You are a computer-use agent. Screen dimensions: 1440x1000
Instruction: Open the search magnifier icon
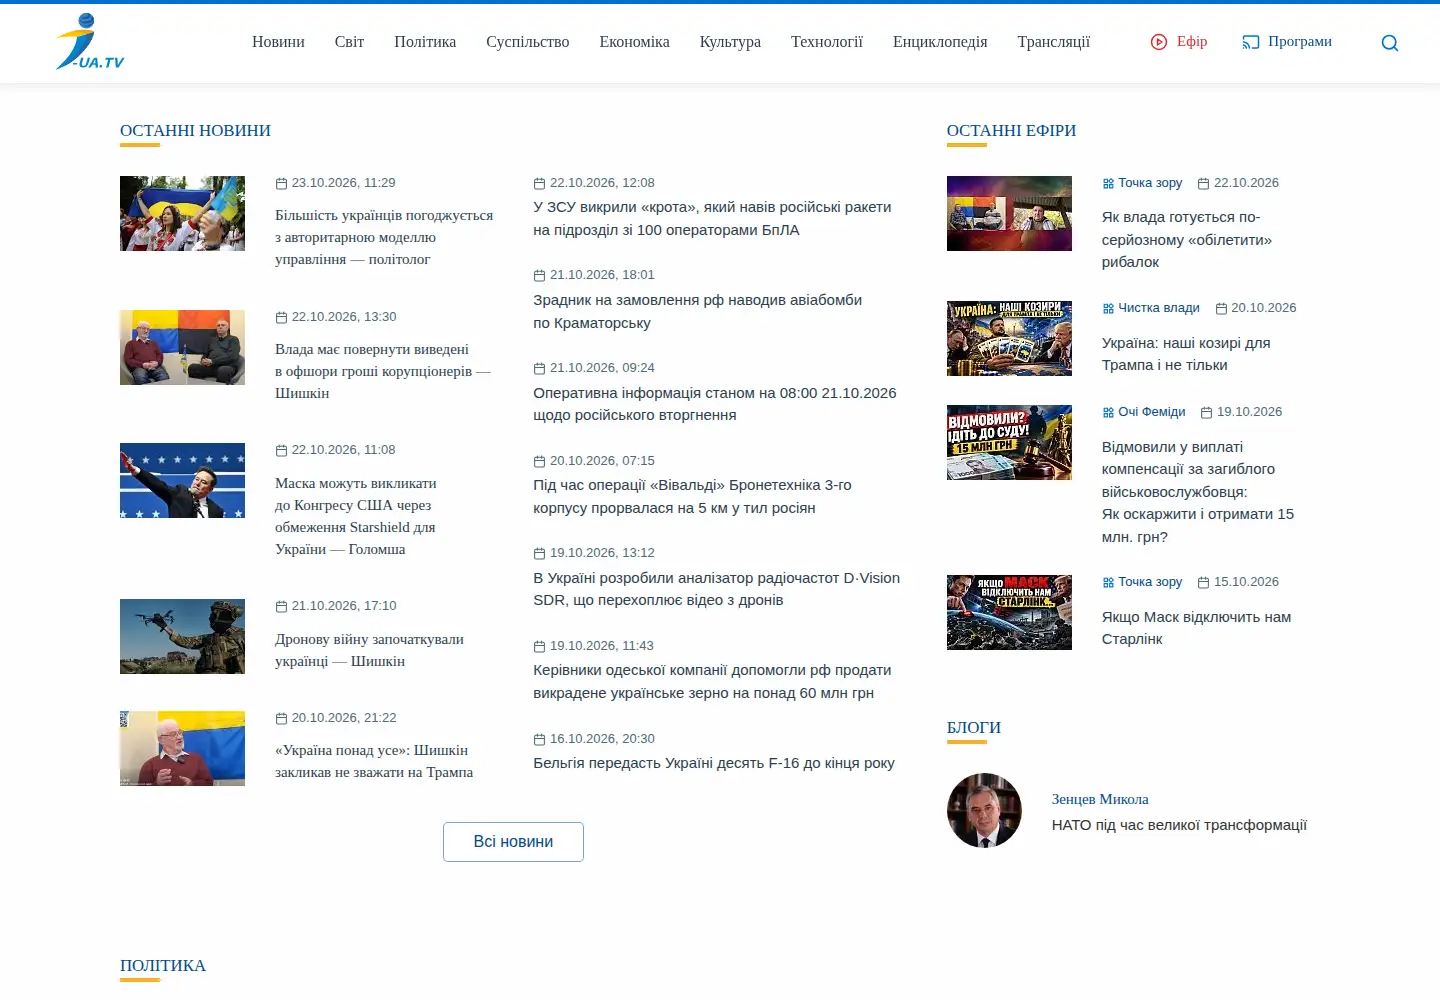1390,43
